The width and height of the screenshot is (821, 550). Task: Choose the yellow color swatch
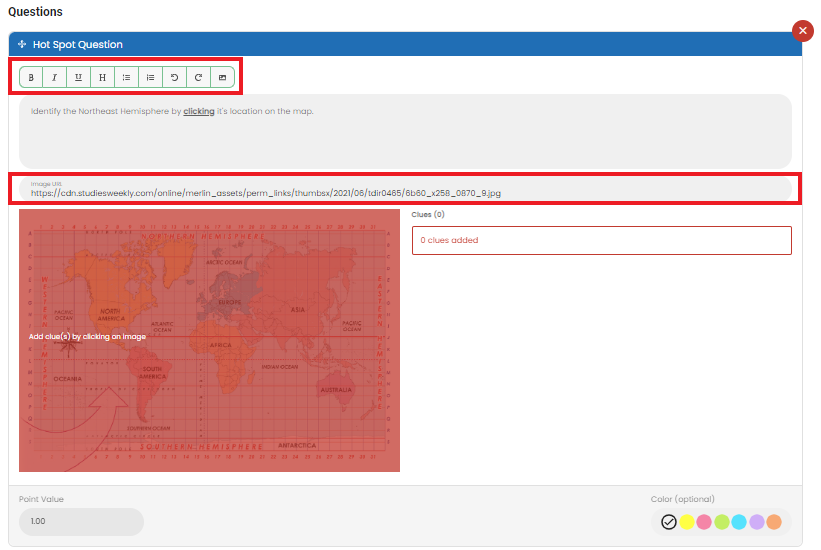(x=687, y=522)
